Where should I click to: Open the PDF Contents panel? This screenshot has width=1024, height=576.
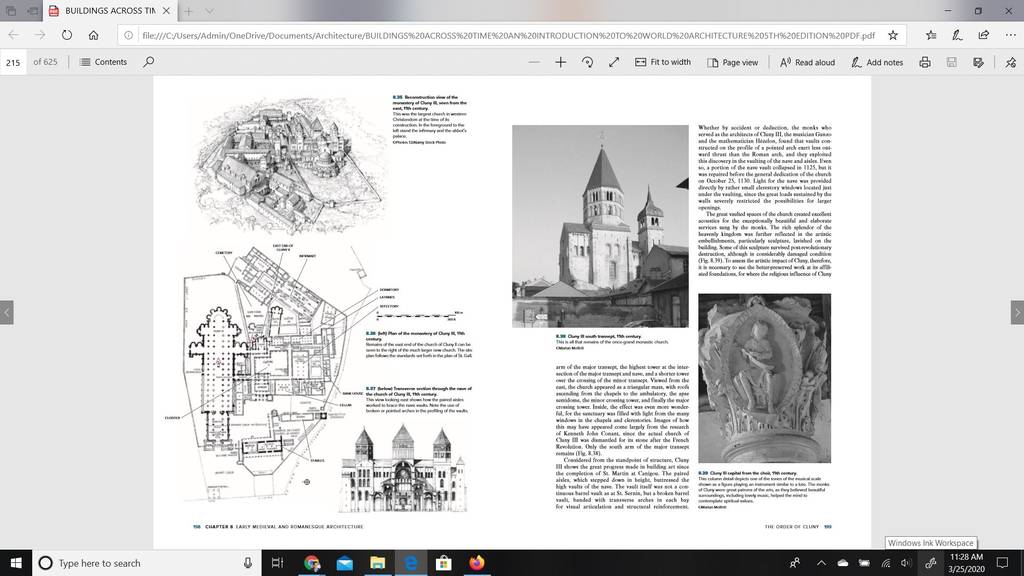(x=103, y=62)
